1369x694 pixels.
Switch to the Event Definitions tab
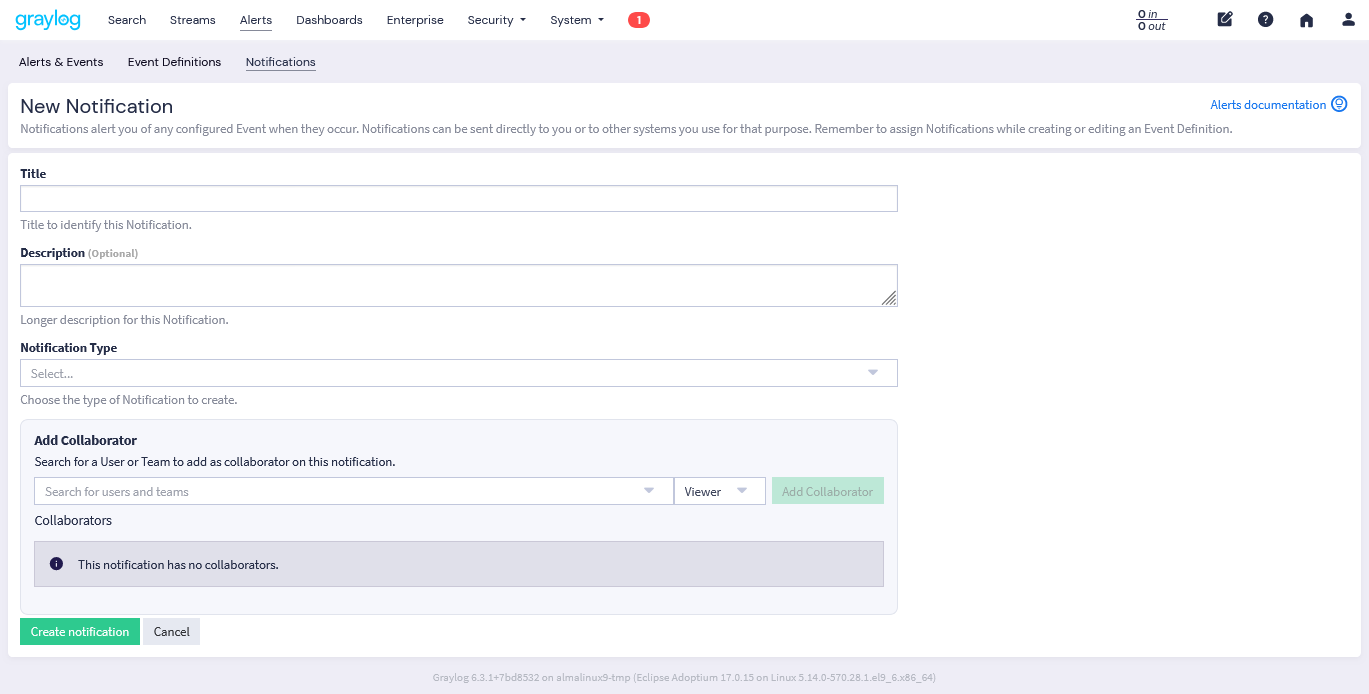click(x=174, y=62)
